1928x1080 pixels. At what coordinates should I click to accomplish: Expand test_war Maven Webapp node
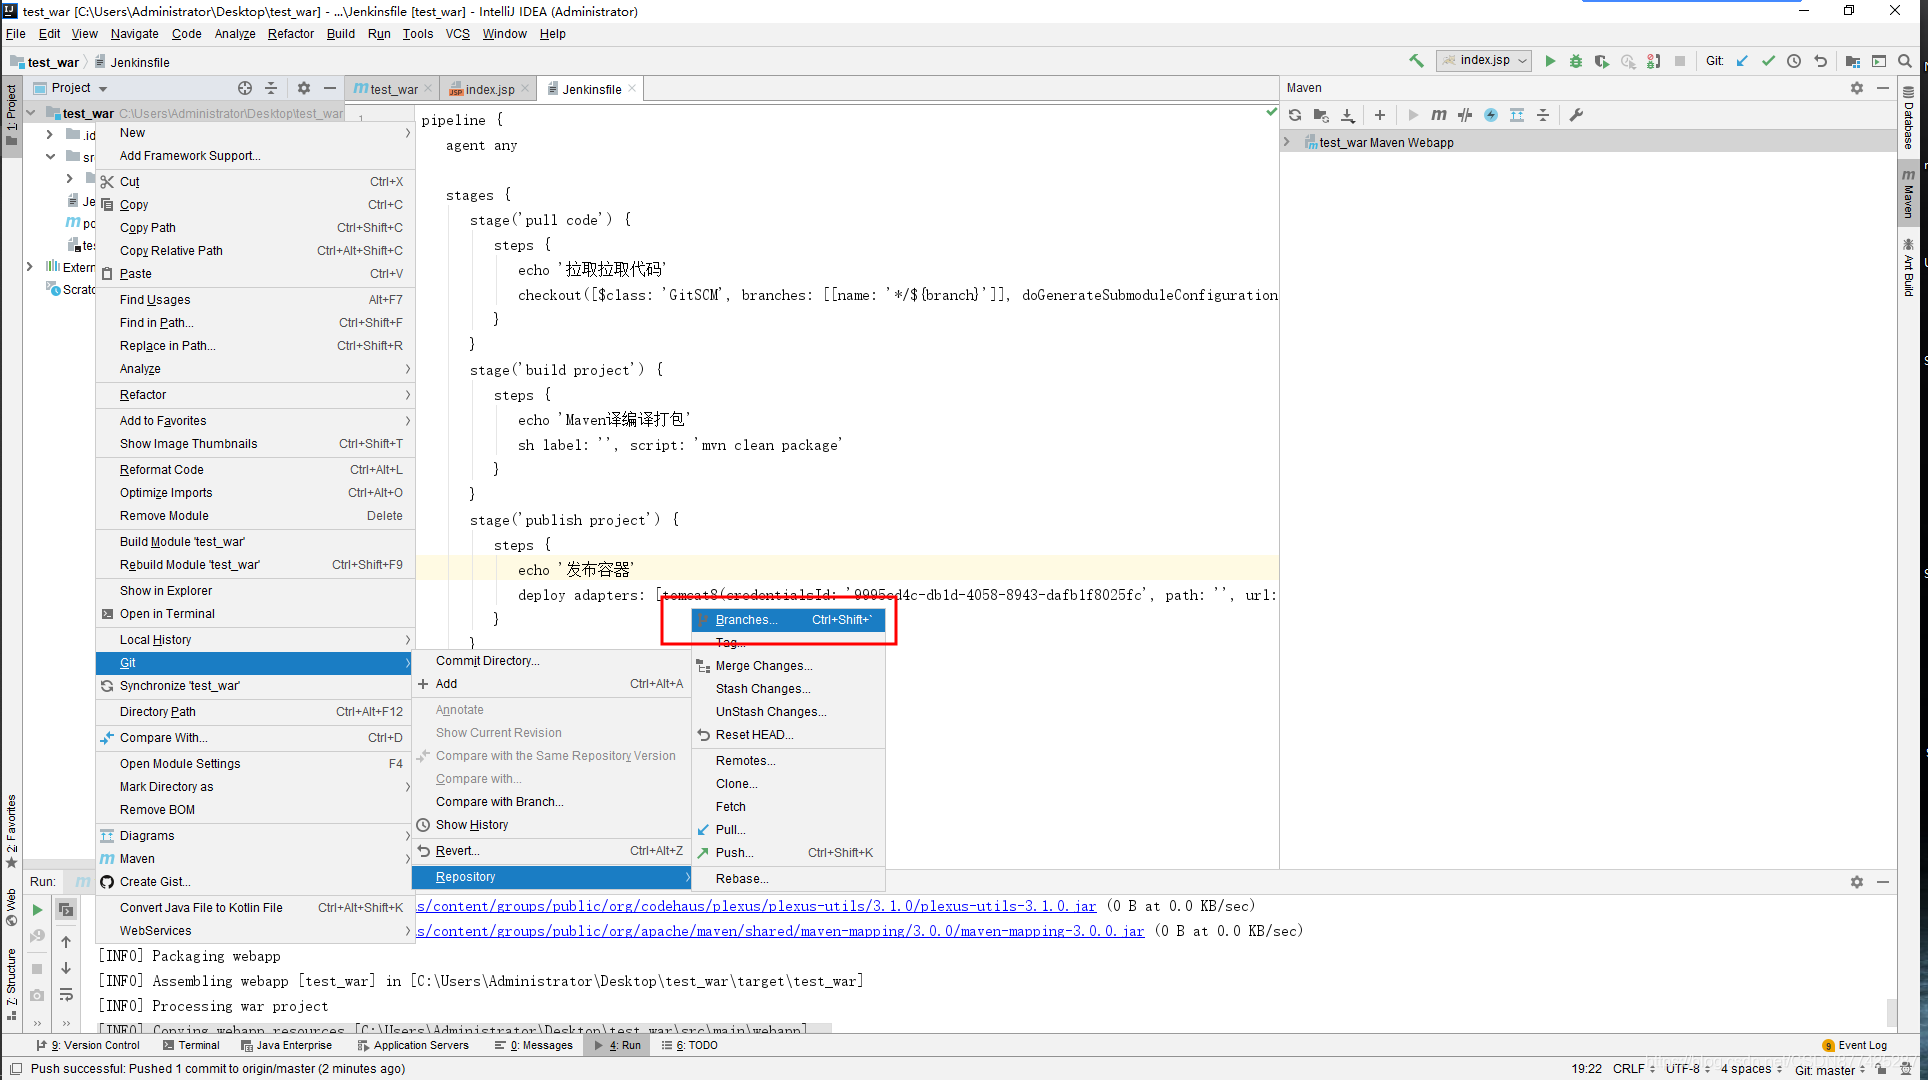pyautogui.click(x=1287, y=142)
